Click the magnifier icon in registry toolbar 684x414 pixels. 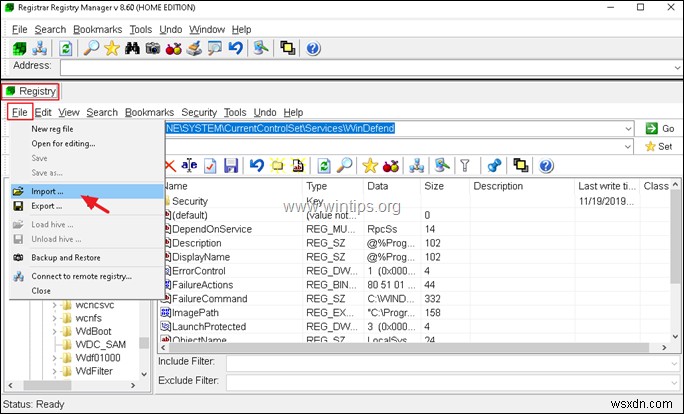(345, 165)
